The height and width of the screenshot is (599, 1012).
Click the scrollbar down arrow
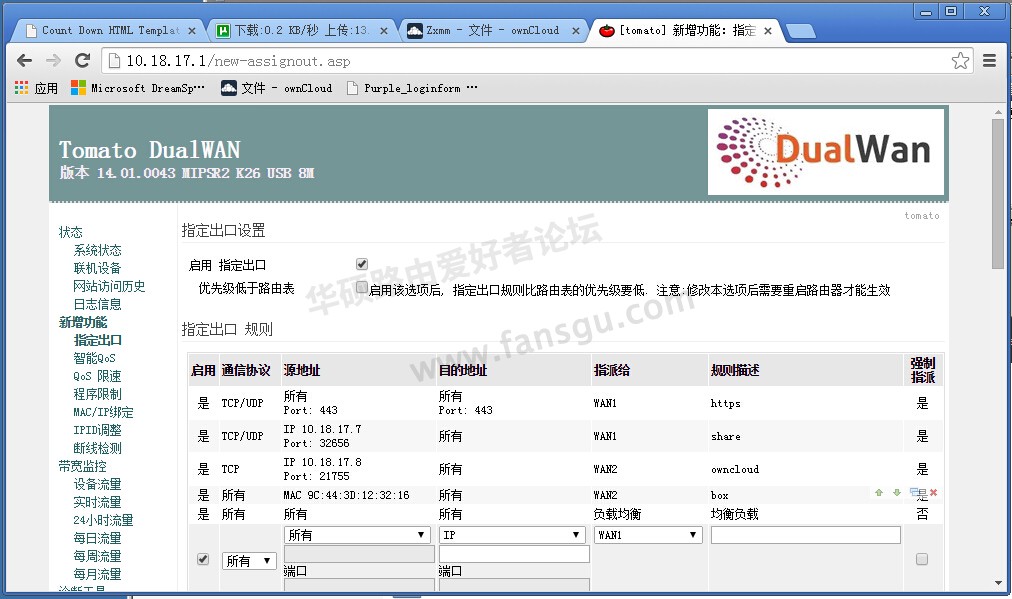[x=998, y=584]
